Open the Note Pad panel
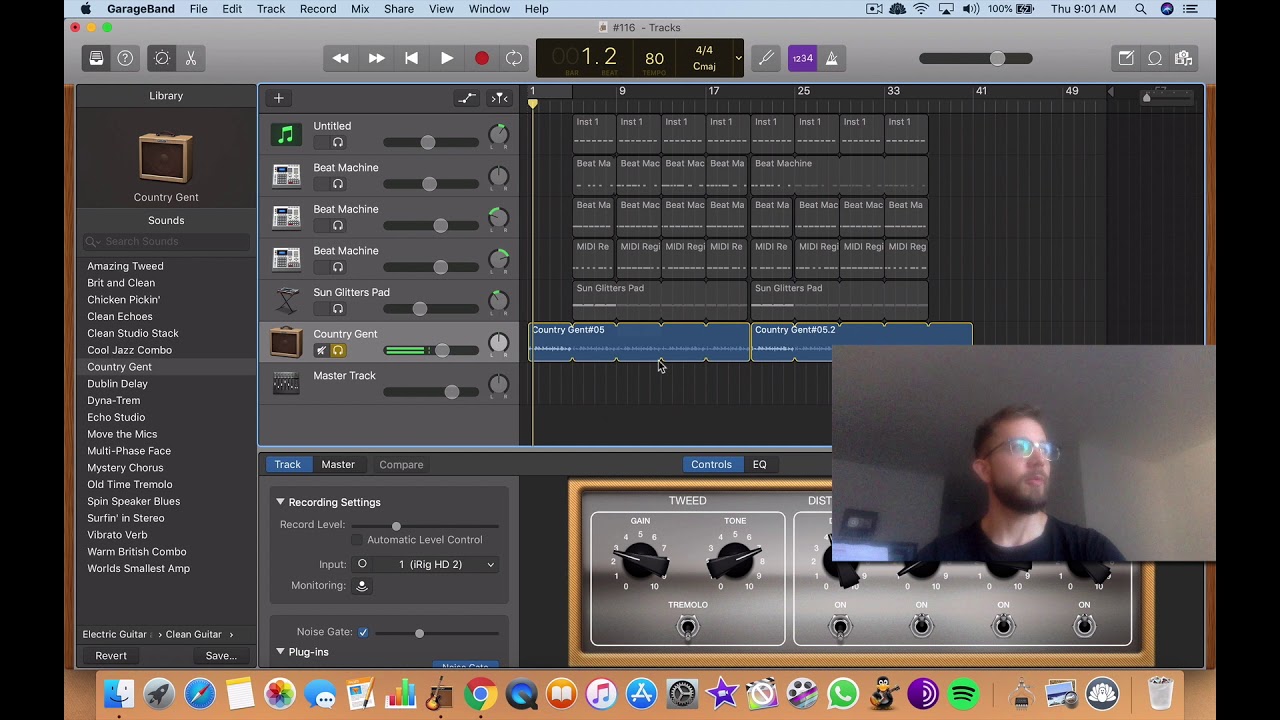Image resolution: width=1280 pixels, height=720 pixels. coord(1126,58)
